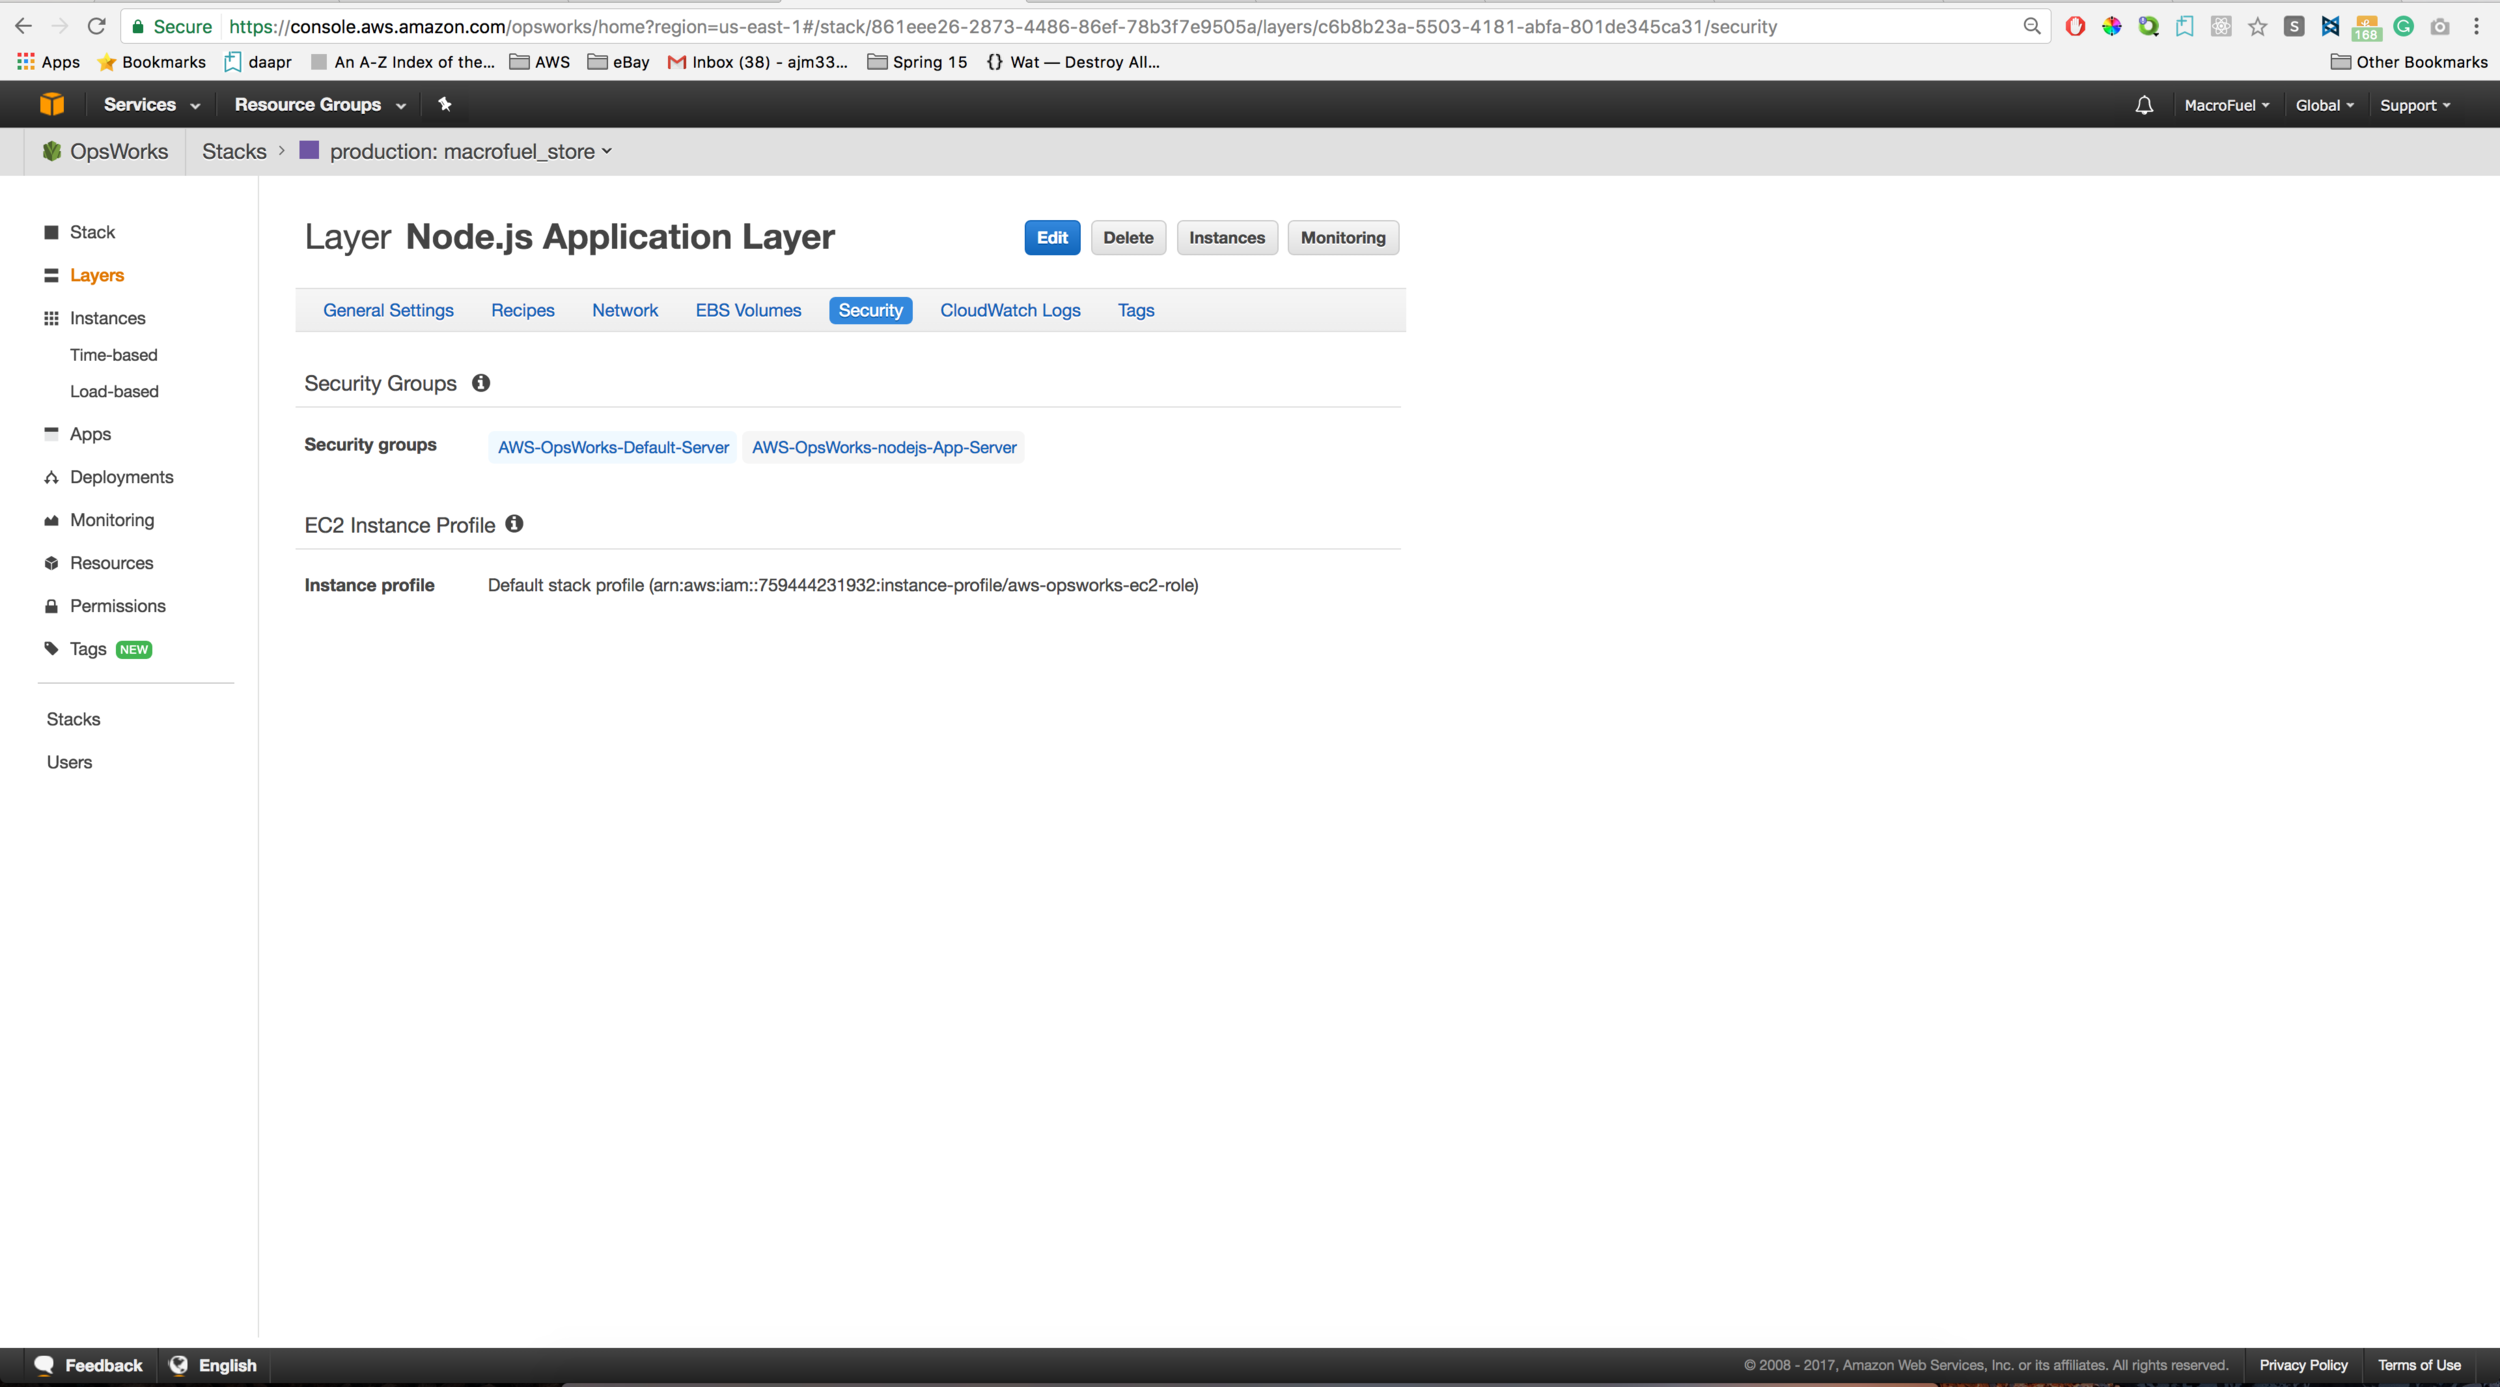Click the blue Edit button
Image resolution: width=2500 pixels, height=1387 pixels.
point(1052,238)
